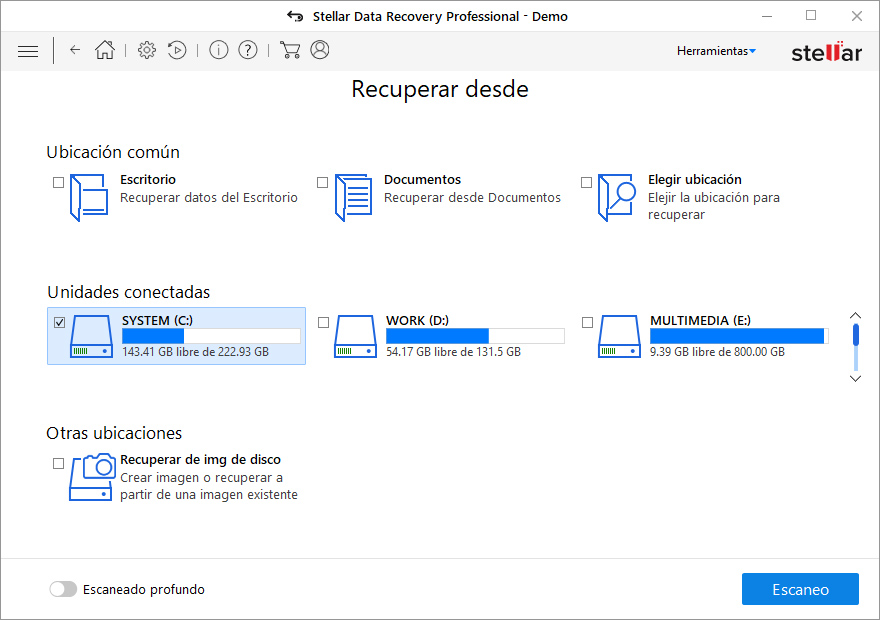Viewport: 880px width, 620px height.
Task: Open the information icon
Action: 219,50
